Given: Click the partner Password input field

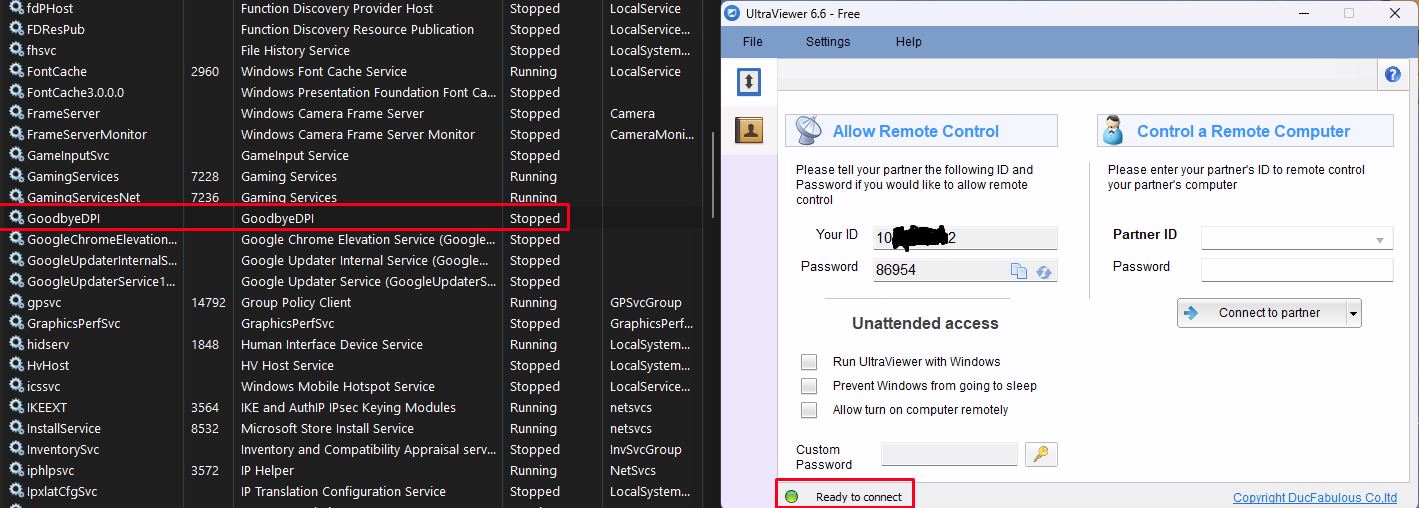Looking at the screenshot, I should [1296, 270].
